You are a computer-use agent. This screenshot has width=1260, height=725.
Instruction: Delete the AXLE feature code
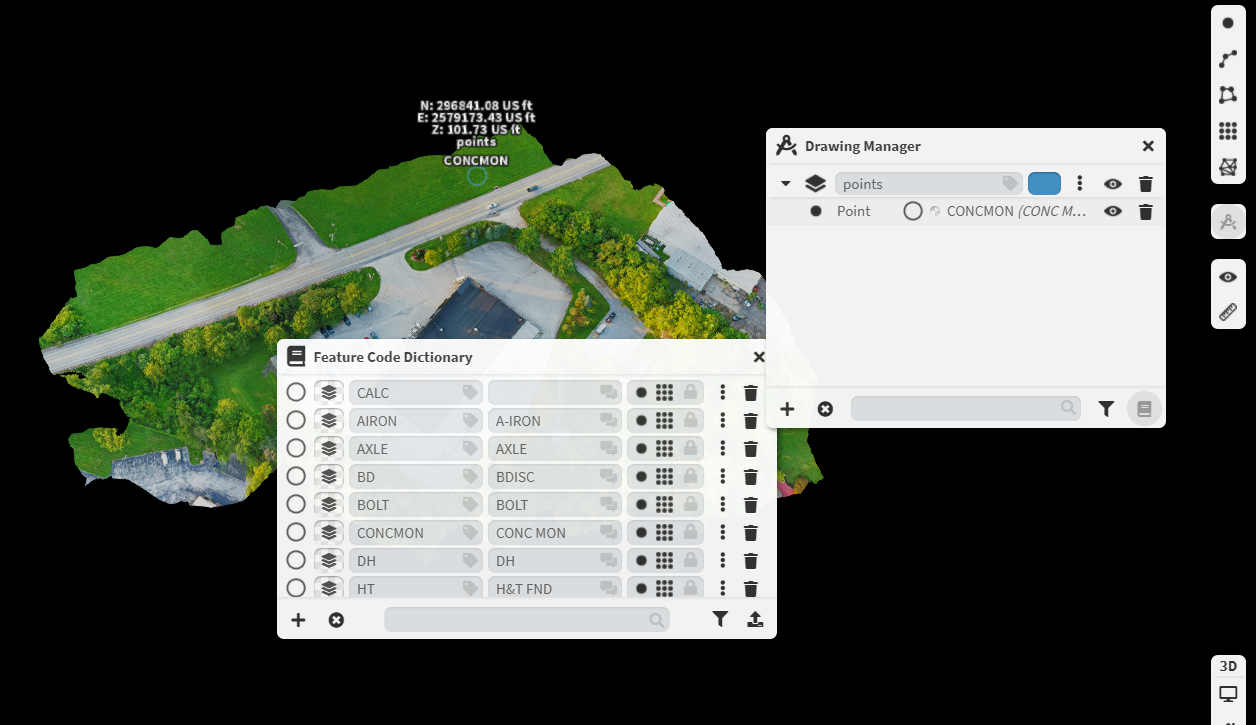tap(751, 449)
